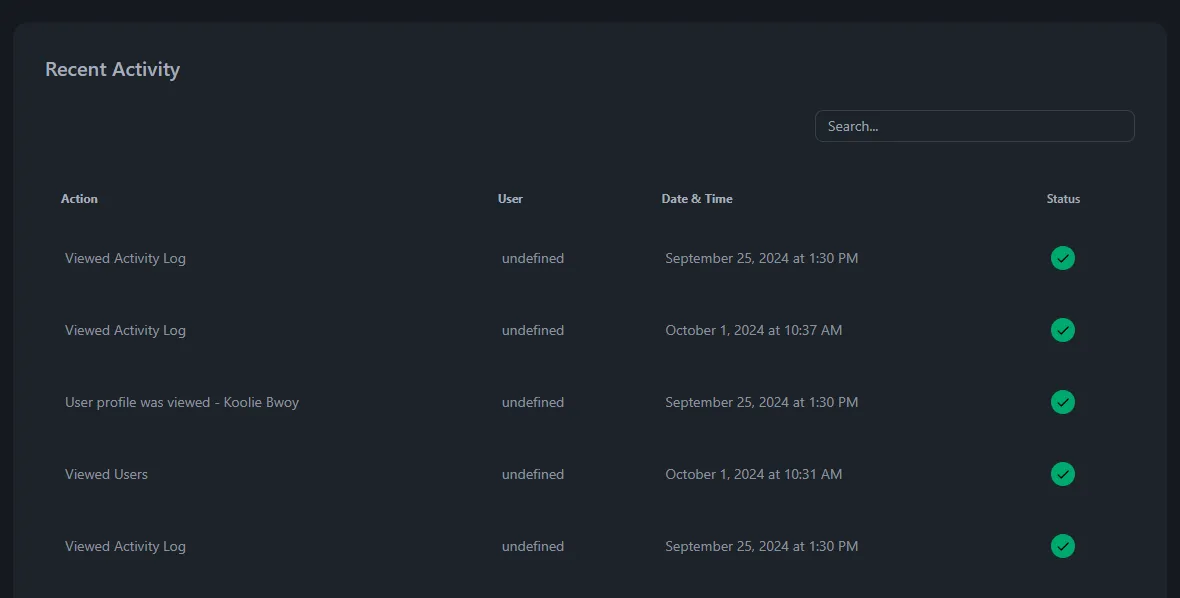The width and height of the screenshot is (1180, 598).
Task: Click the October 1, 2024 at 10:37 AM timestamp
Action: click(x=753, y=330)
